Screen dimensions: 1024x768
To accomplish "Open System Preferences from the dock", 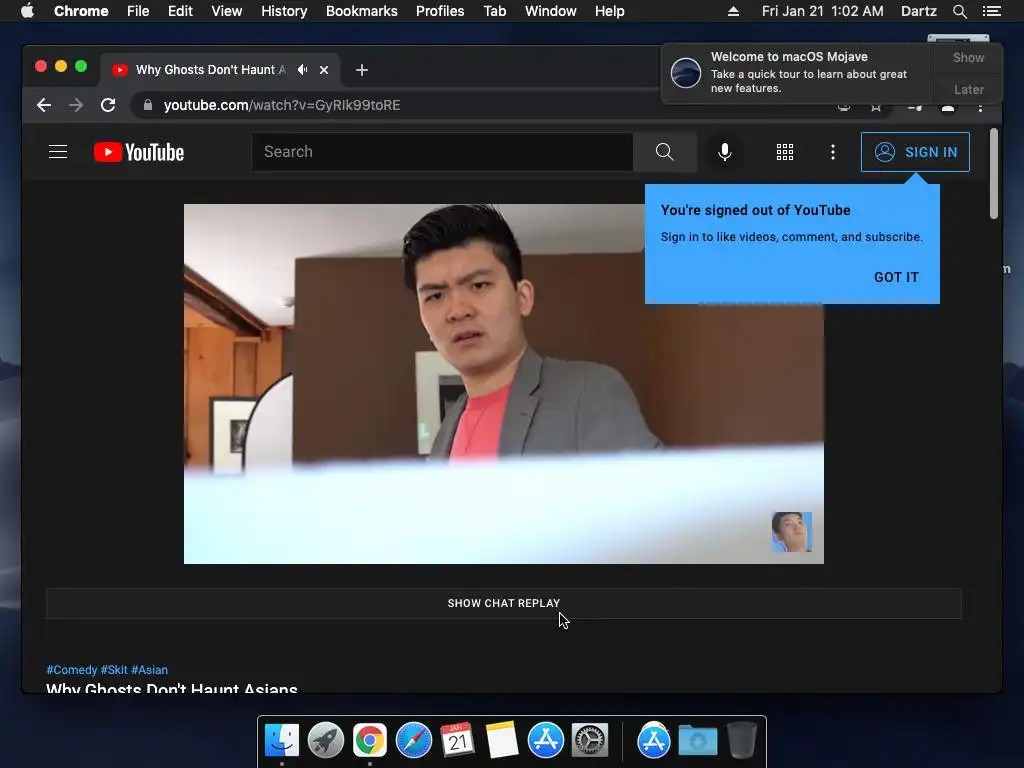I will click(590, 741).
